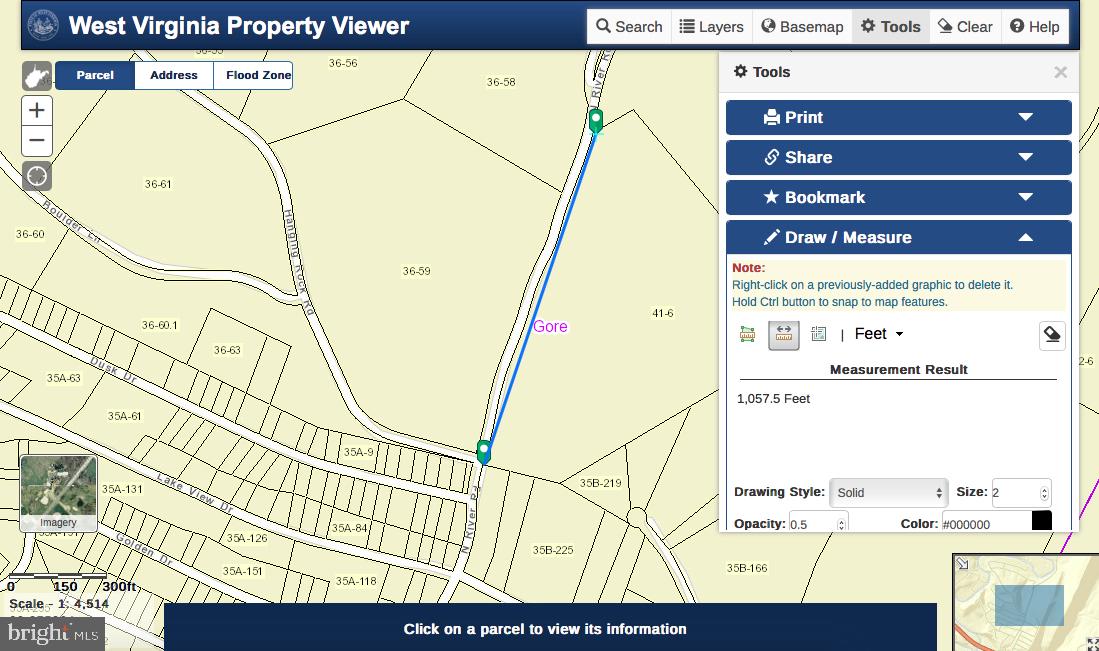Click the locate-me crosshair button
Screen dimensions: 1099x651
[37, 177]
